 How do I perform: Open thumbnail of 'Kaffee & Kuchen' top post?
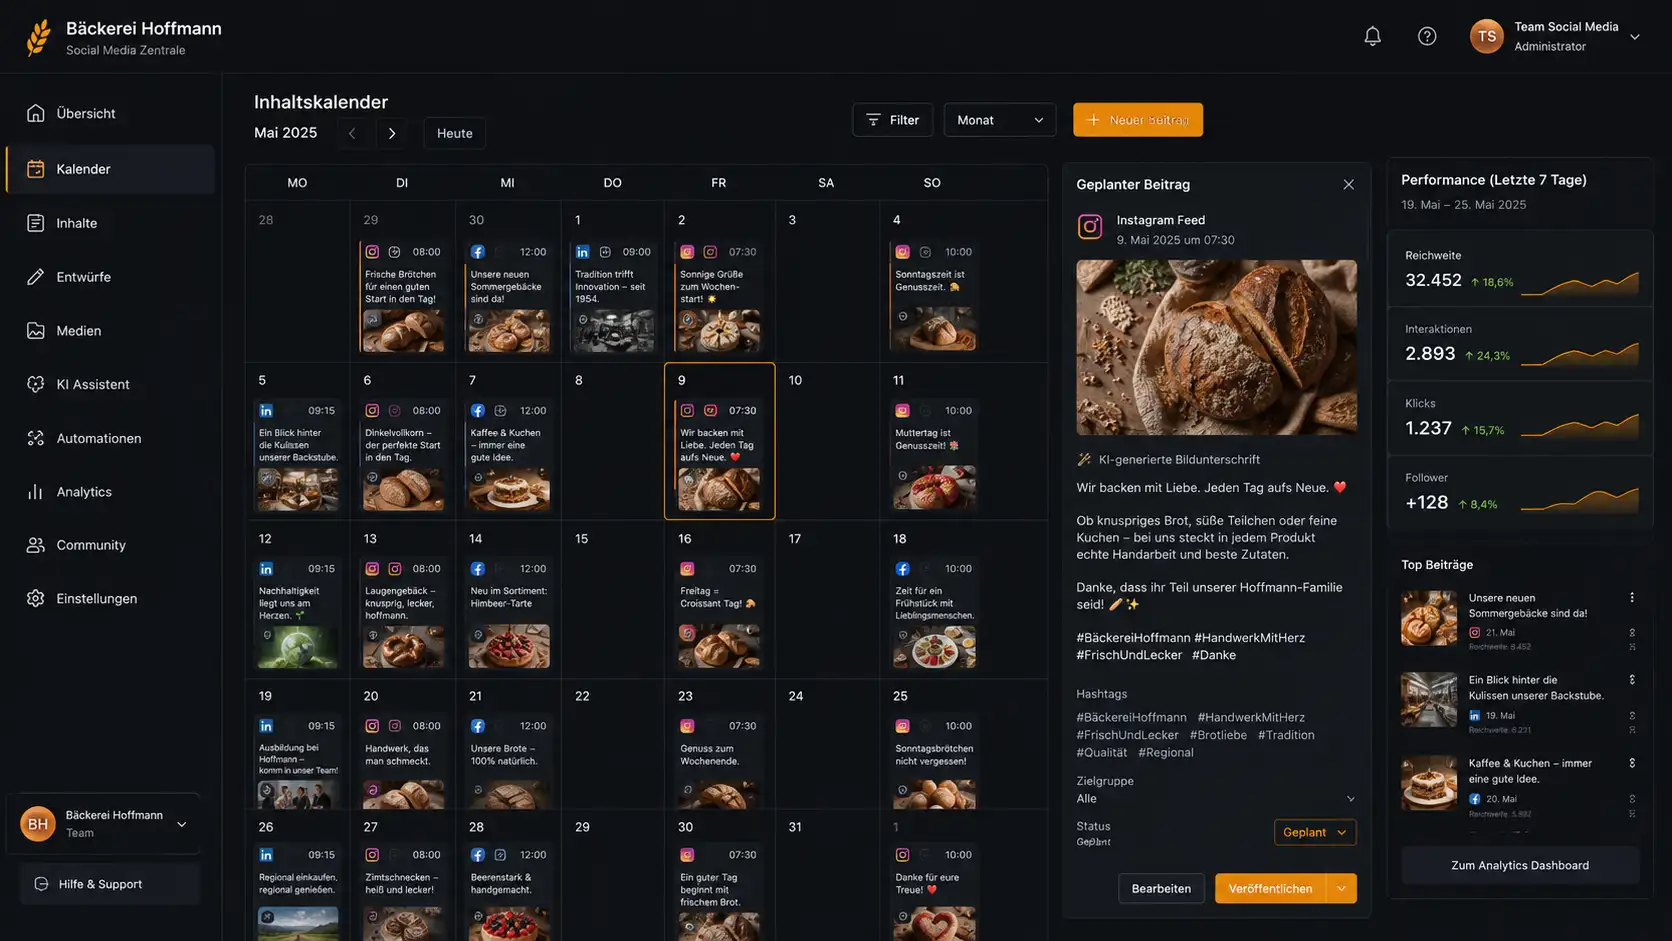pos(1429,782)
